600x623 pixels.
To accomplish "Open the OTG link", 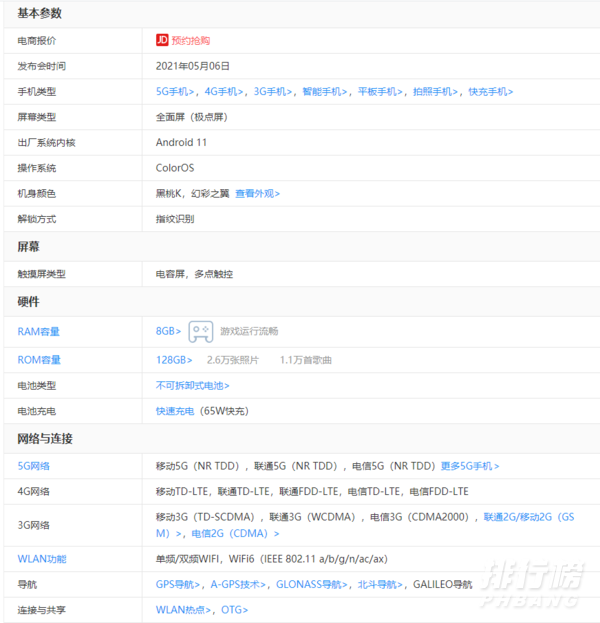I will point(234,610).
